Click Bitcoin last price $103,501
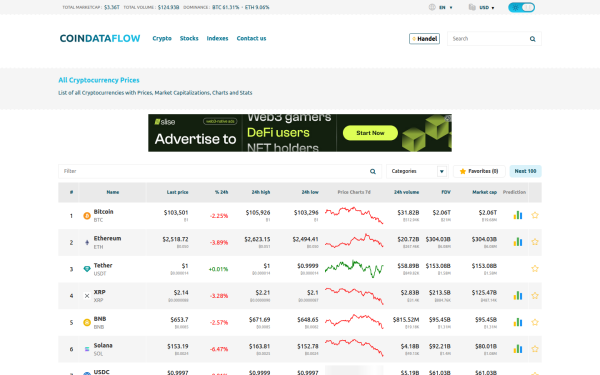Image resolution: width=600 pixels, height=375 pixels. pyautogui.click(x=176, y=212)
